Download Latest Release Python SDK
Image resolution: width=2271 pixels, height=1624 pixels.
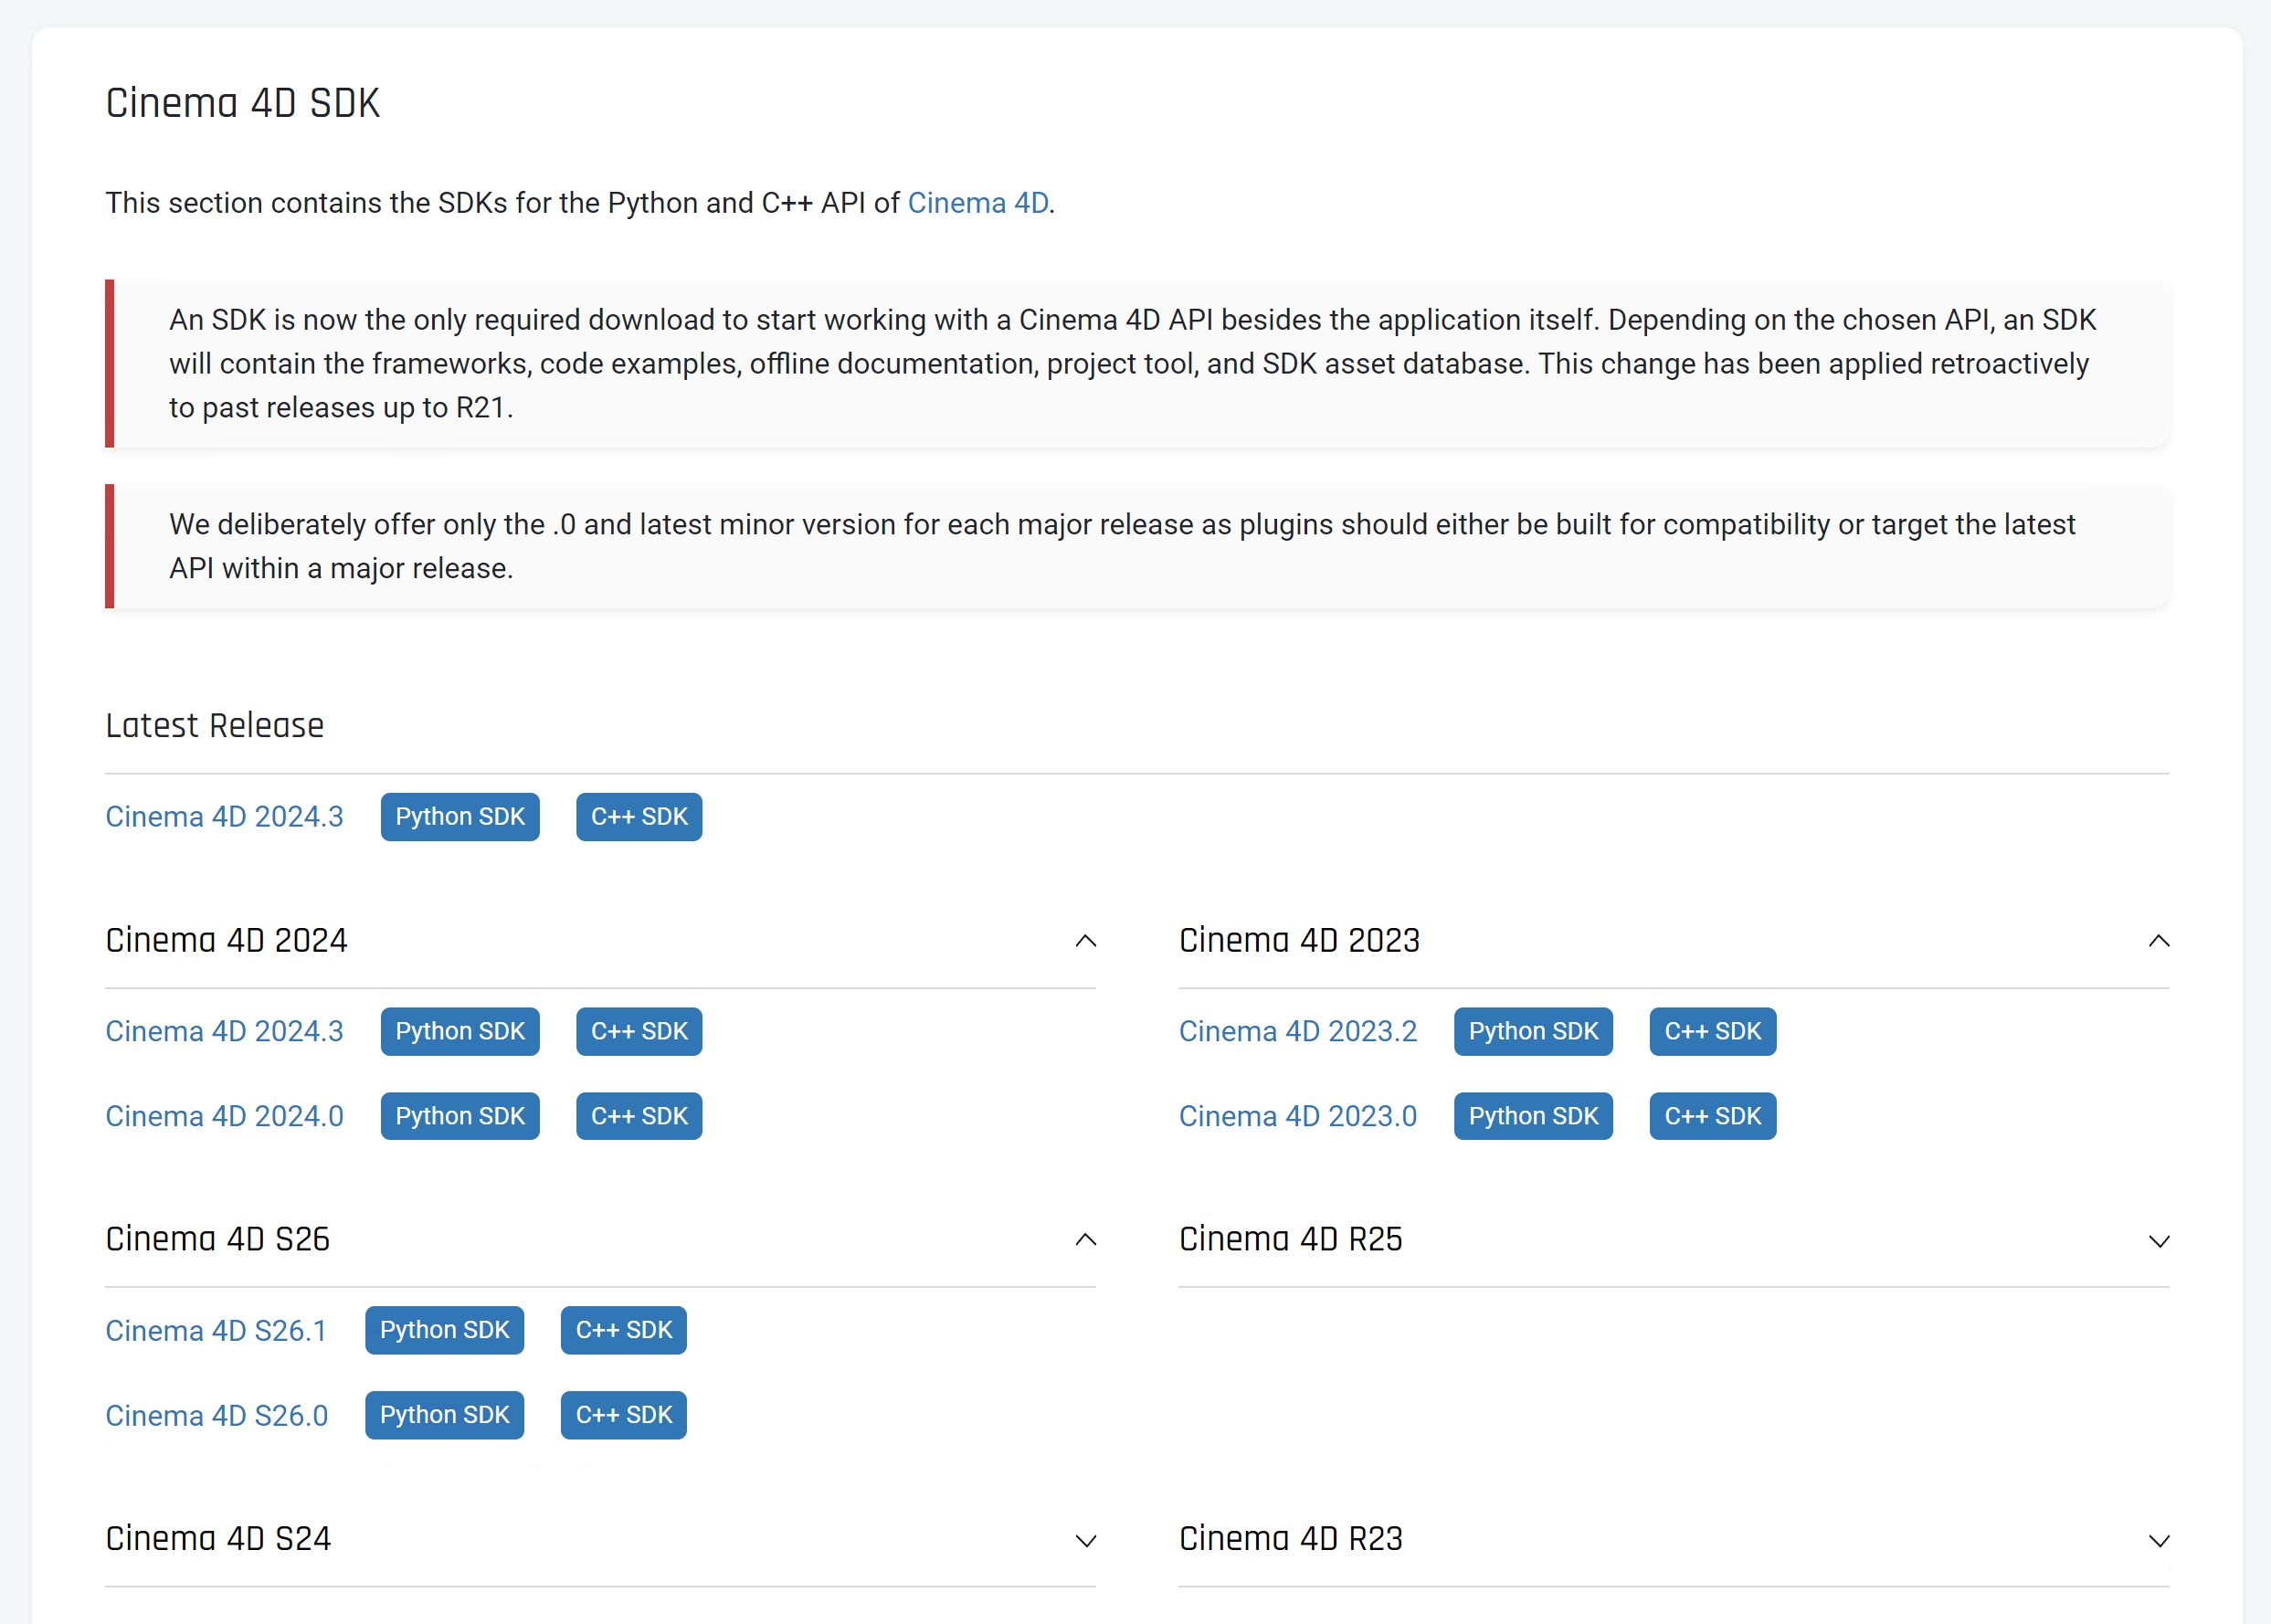(x=460, y=817)
